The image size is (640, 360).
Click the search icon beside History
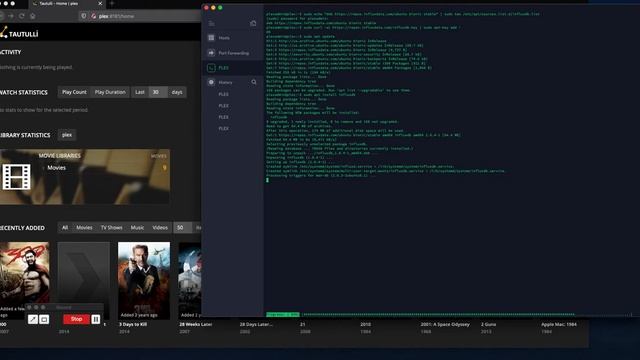point(254,82)
